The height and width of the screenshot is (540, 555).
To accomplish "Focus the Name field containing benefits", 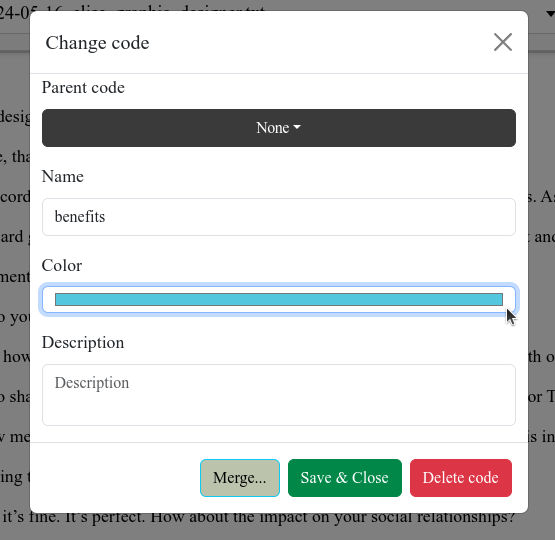I will (279, 217).
